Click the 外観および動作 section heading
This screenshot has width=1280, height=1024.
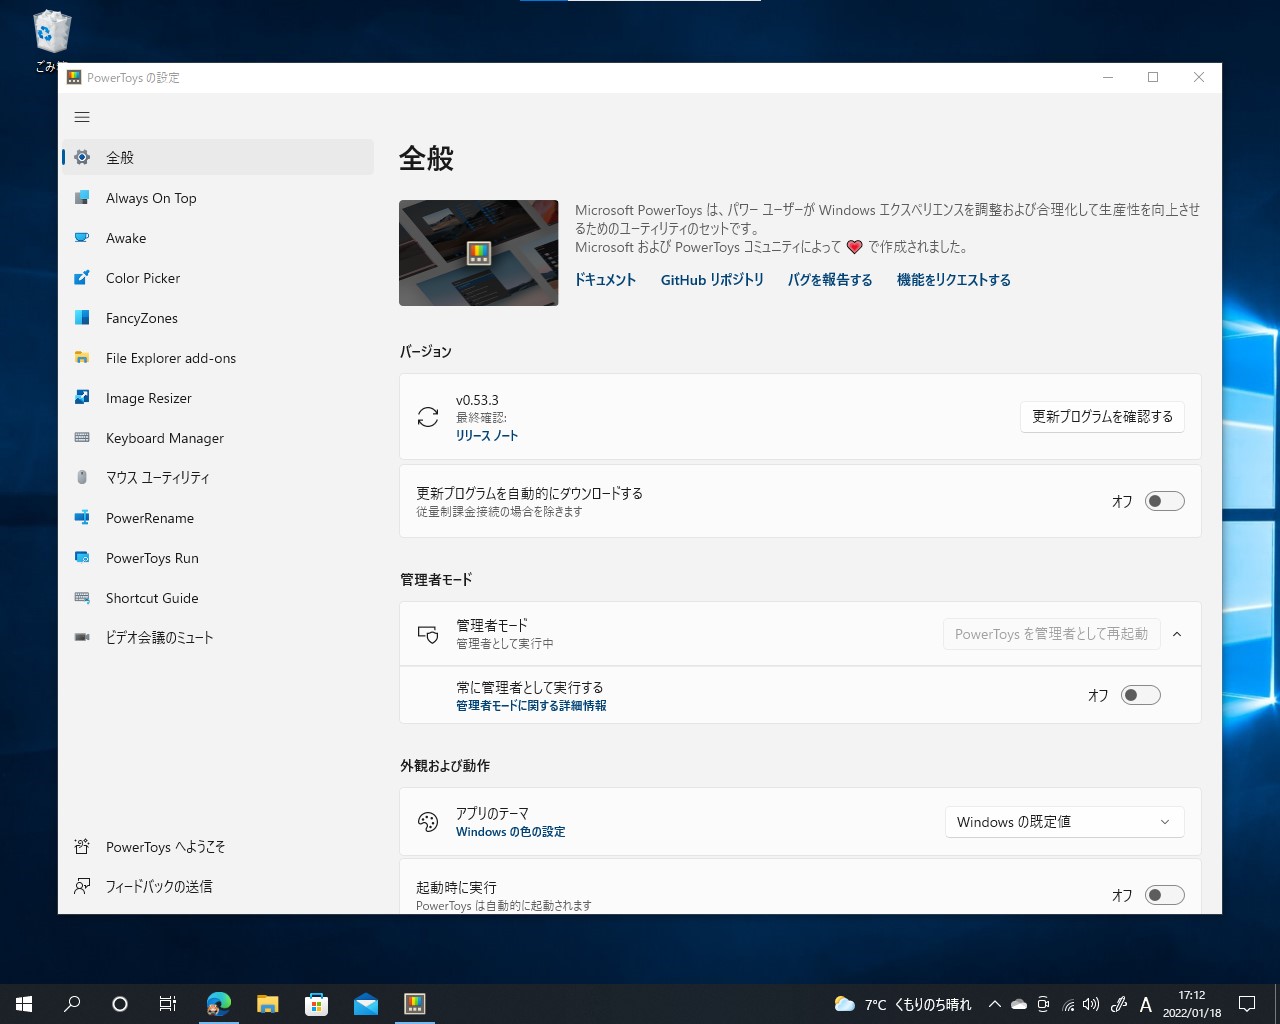(445, 765)
